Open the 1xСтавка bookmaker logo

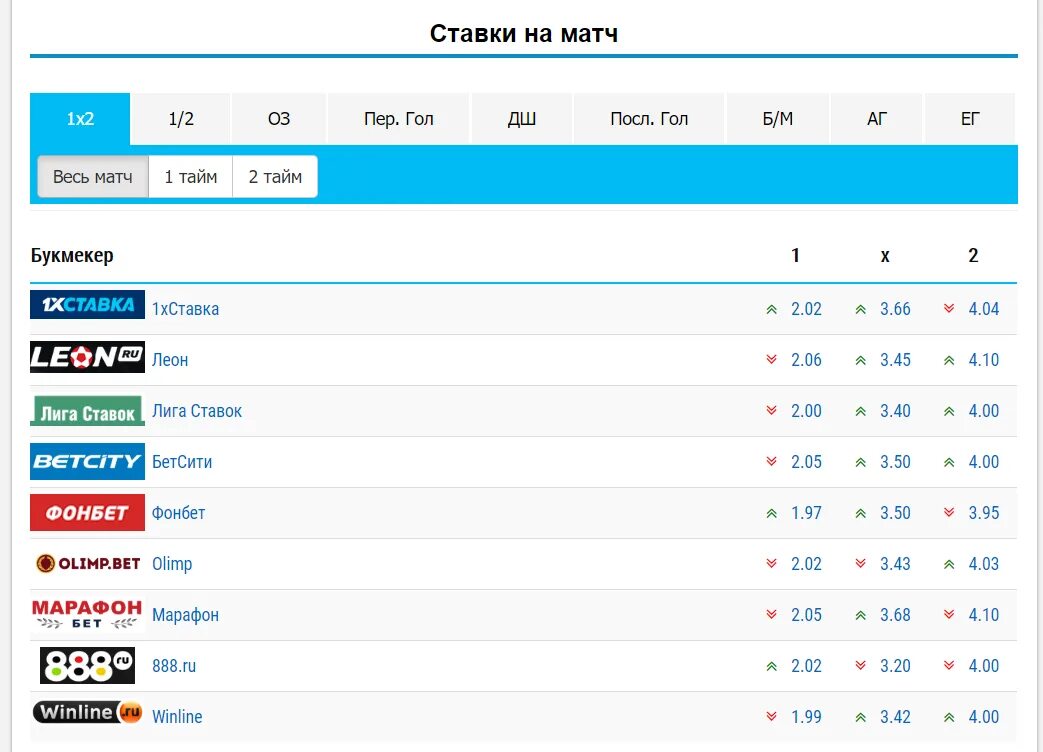pyautogui.click(x=87, y=305)
